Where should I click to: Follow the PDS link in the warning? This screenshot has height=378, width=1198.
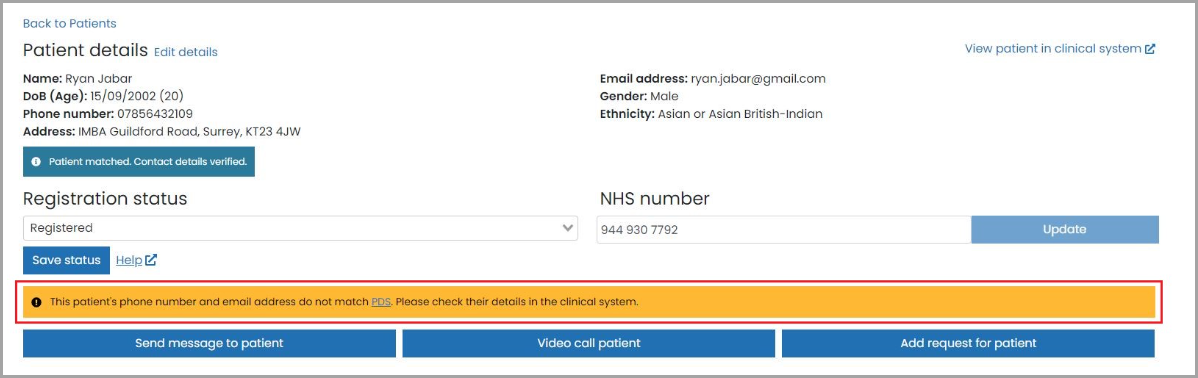point(381,302)
